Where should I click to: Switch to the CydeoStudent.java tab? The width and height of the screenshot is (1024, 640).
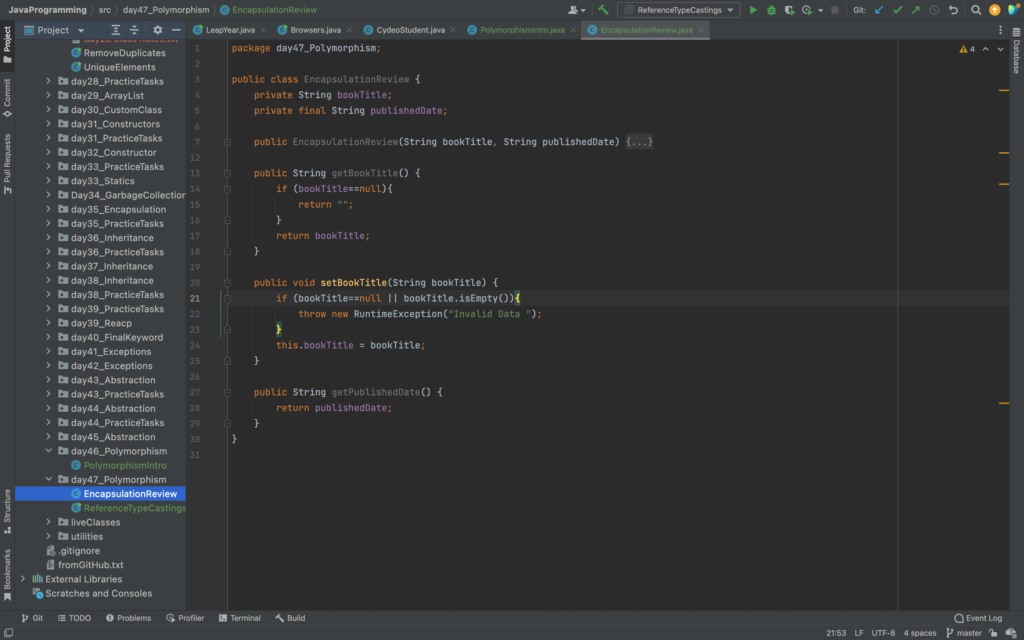(410, 30)
